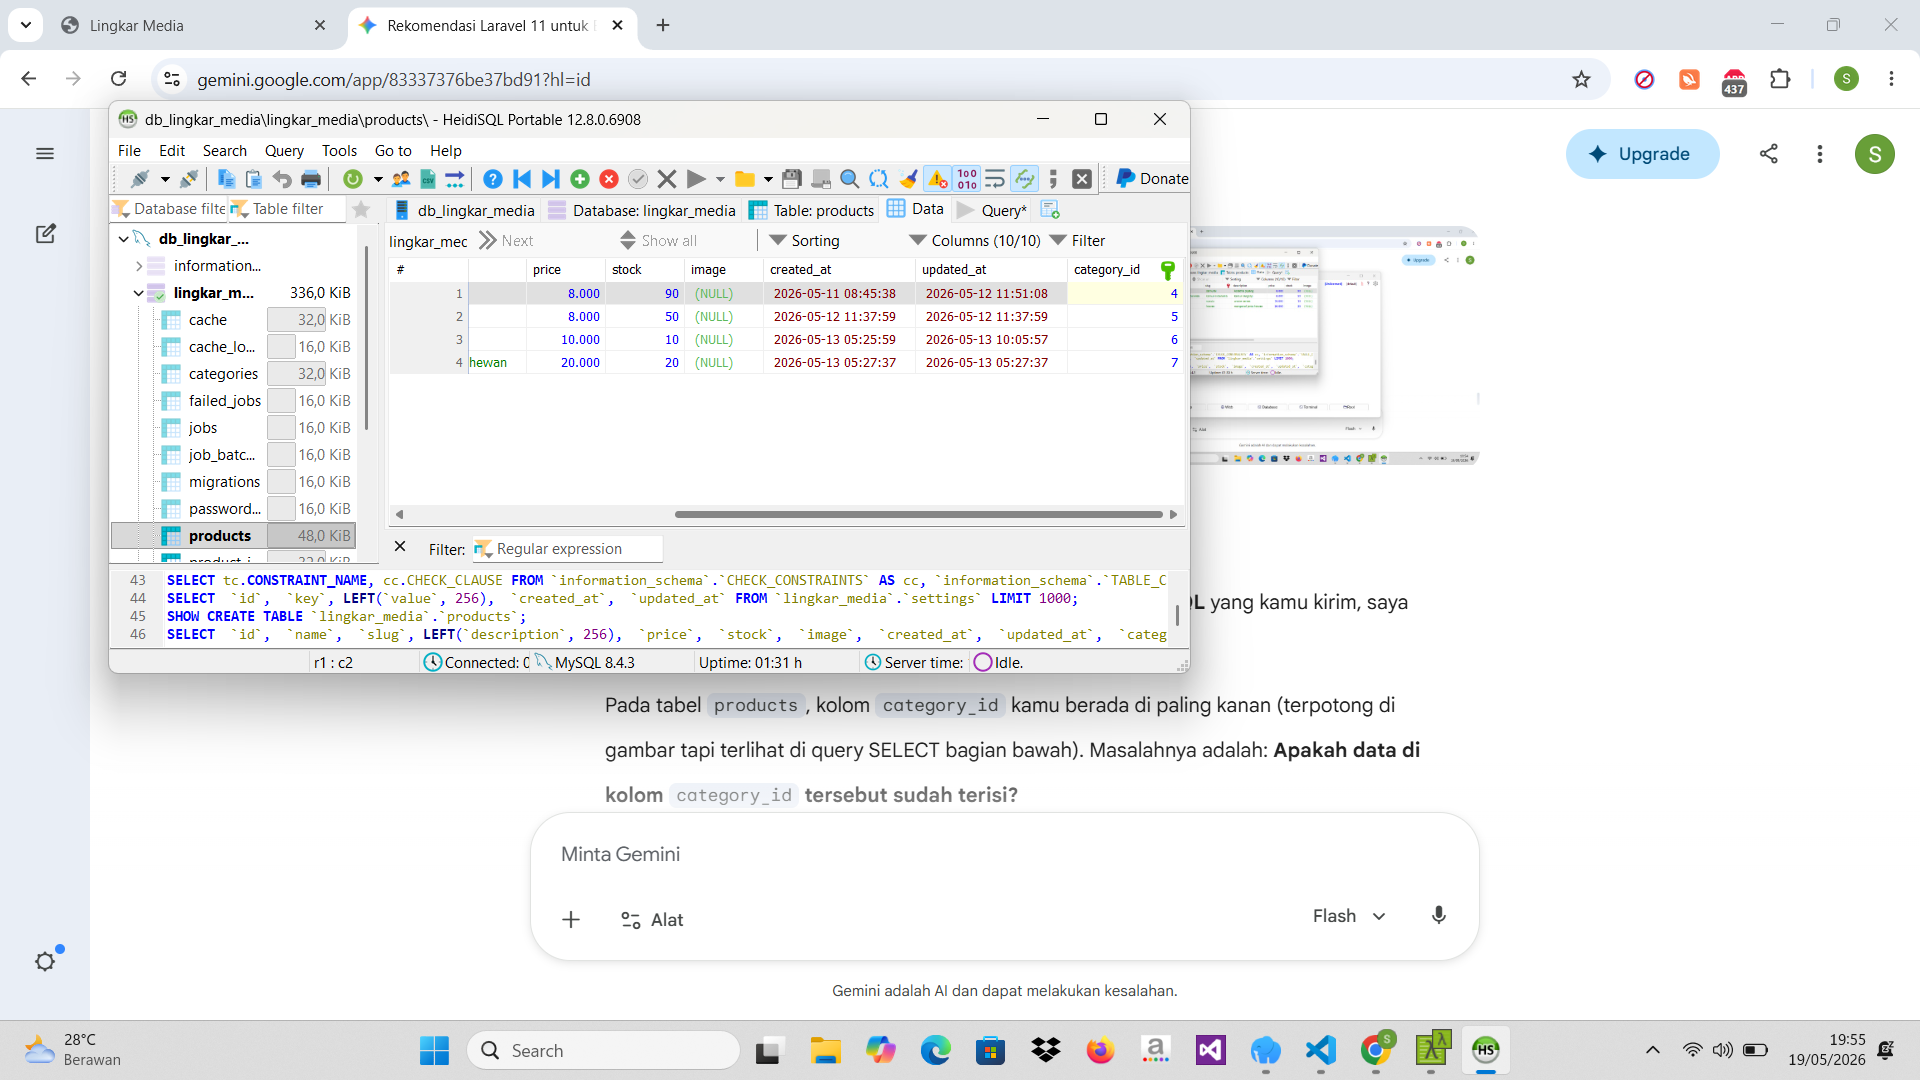Open the Columns (10/10) dropdown

pos(975,241)
